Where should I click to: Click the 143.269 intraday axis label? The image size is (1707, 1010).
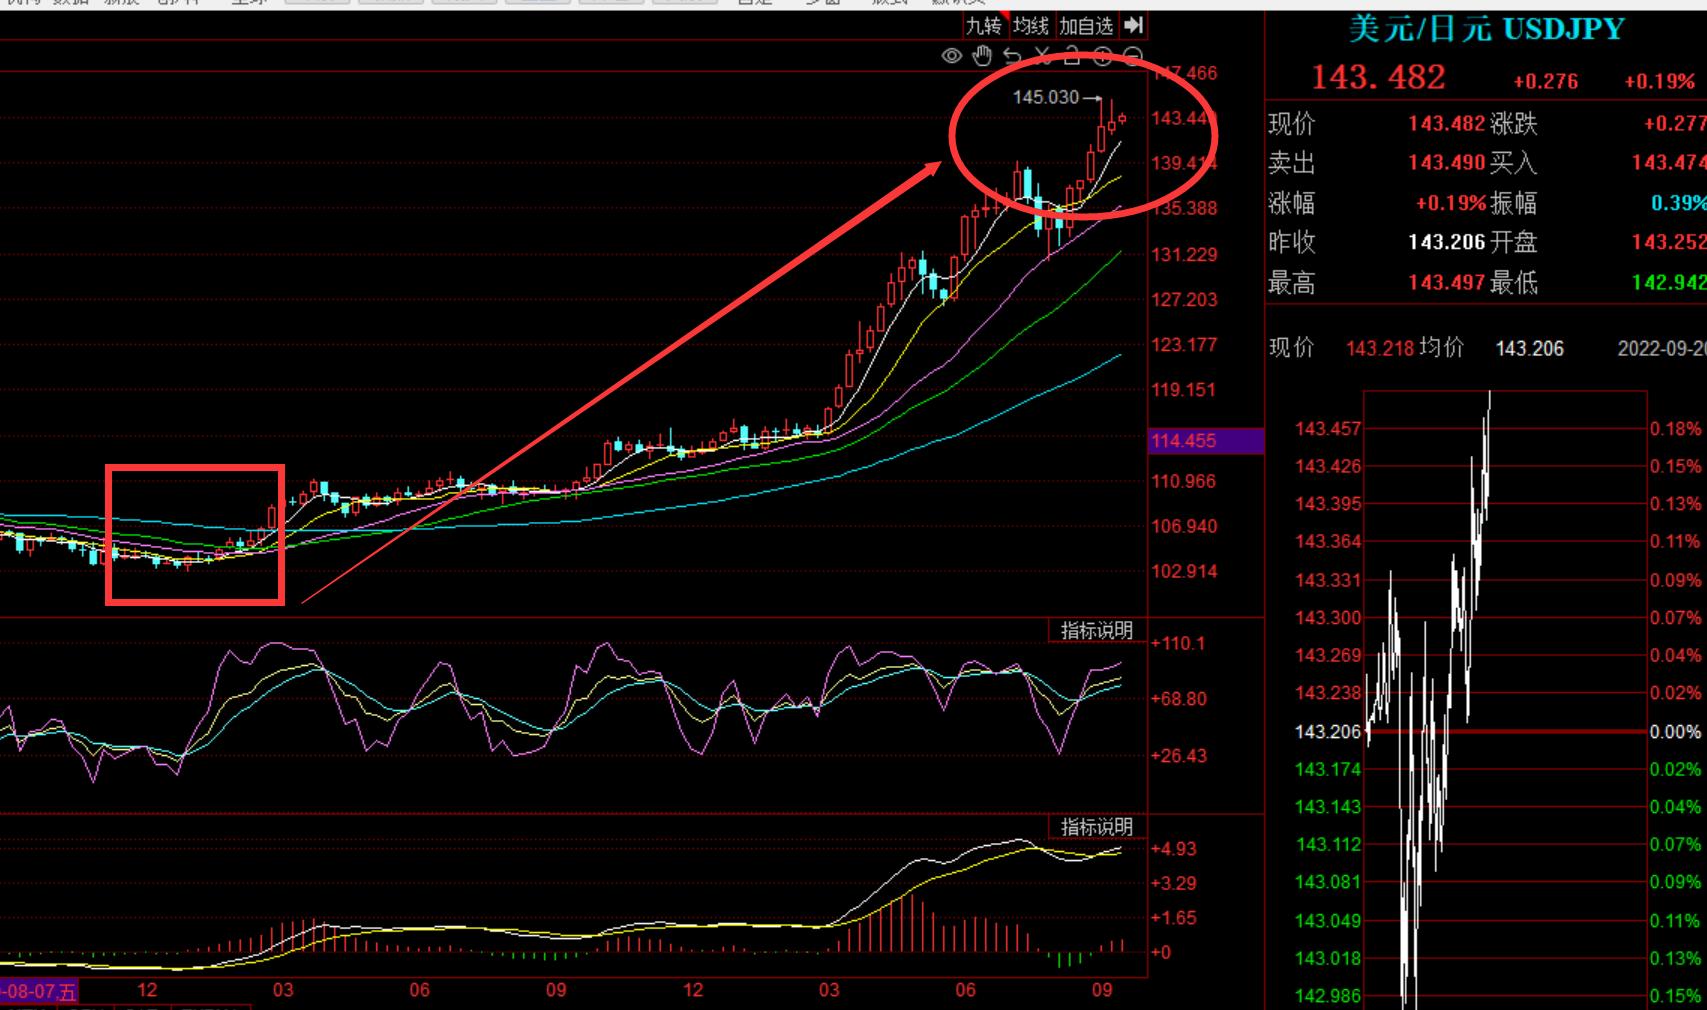tap(1328, 655)
